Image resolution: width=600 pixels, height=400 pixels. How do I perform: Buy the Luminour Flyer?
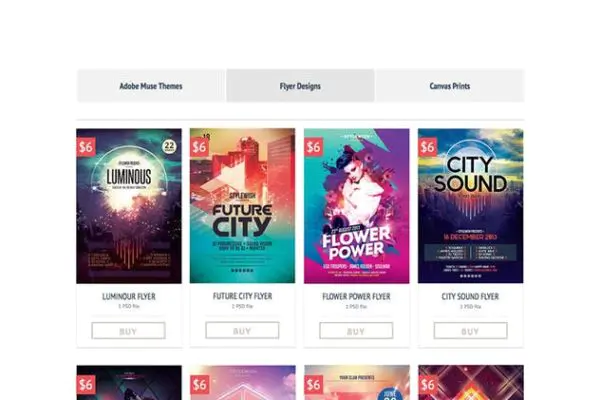coord(129,331)
